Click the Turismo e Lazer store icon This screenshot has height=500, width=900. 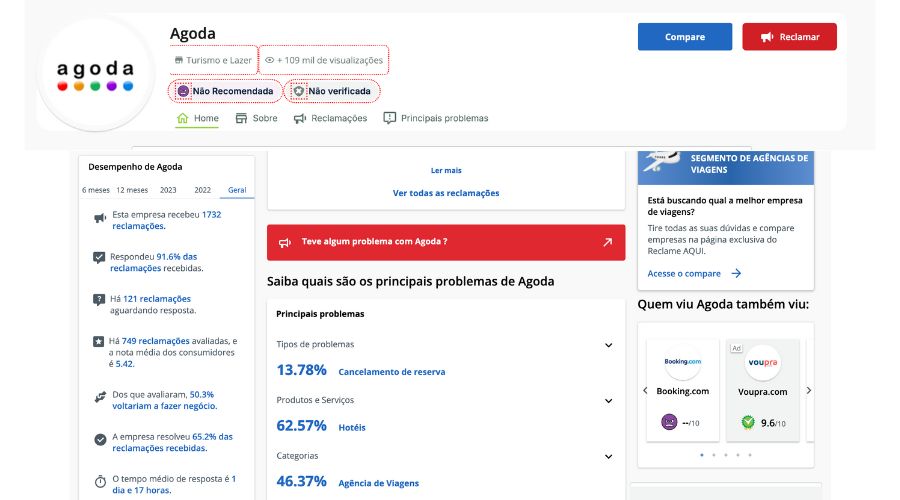pyautogui.click(x=179, y=60)
